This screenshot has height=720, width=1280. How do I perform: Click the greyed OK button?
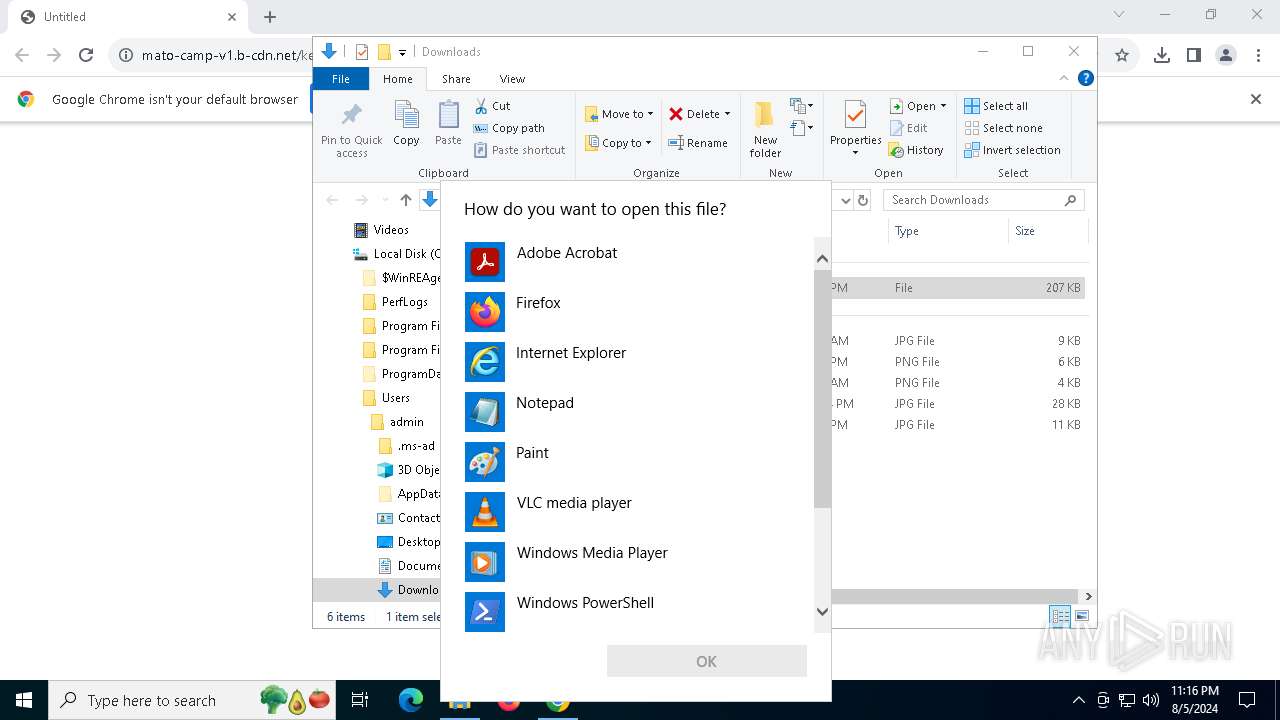(706, 661)
